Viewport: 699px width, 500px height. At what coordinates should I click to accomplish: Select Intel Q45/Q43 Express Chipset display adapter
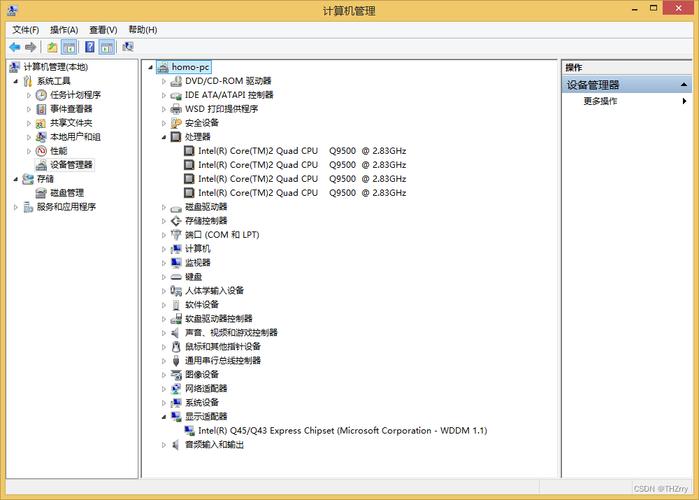[x=342, y=430]
